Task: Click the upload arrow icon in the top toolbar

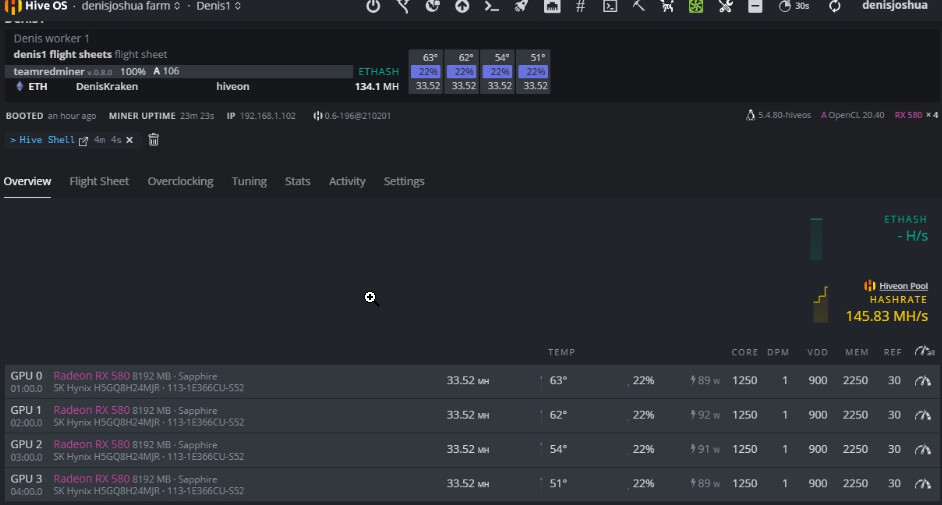Action: click(x=462, y=6)
